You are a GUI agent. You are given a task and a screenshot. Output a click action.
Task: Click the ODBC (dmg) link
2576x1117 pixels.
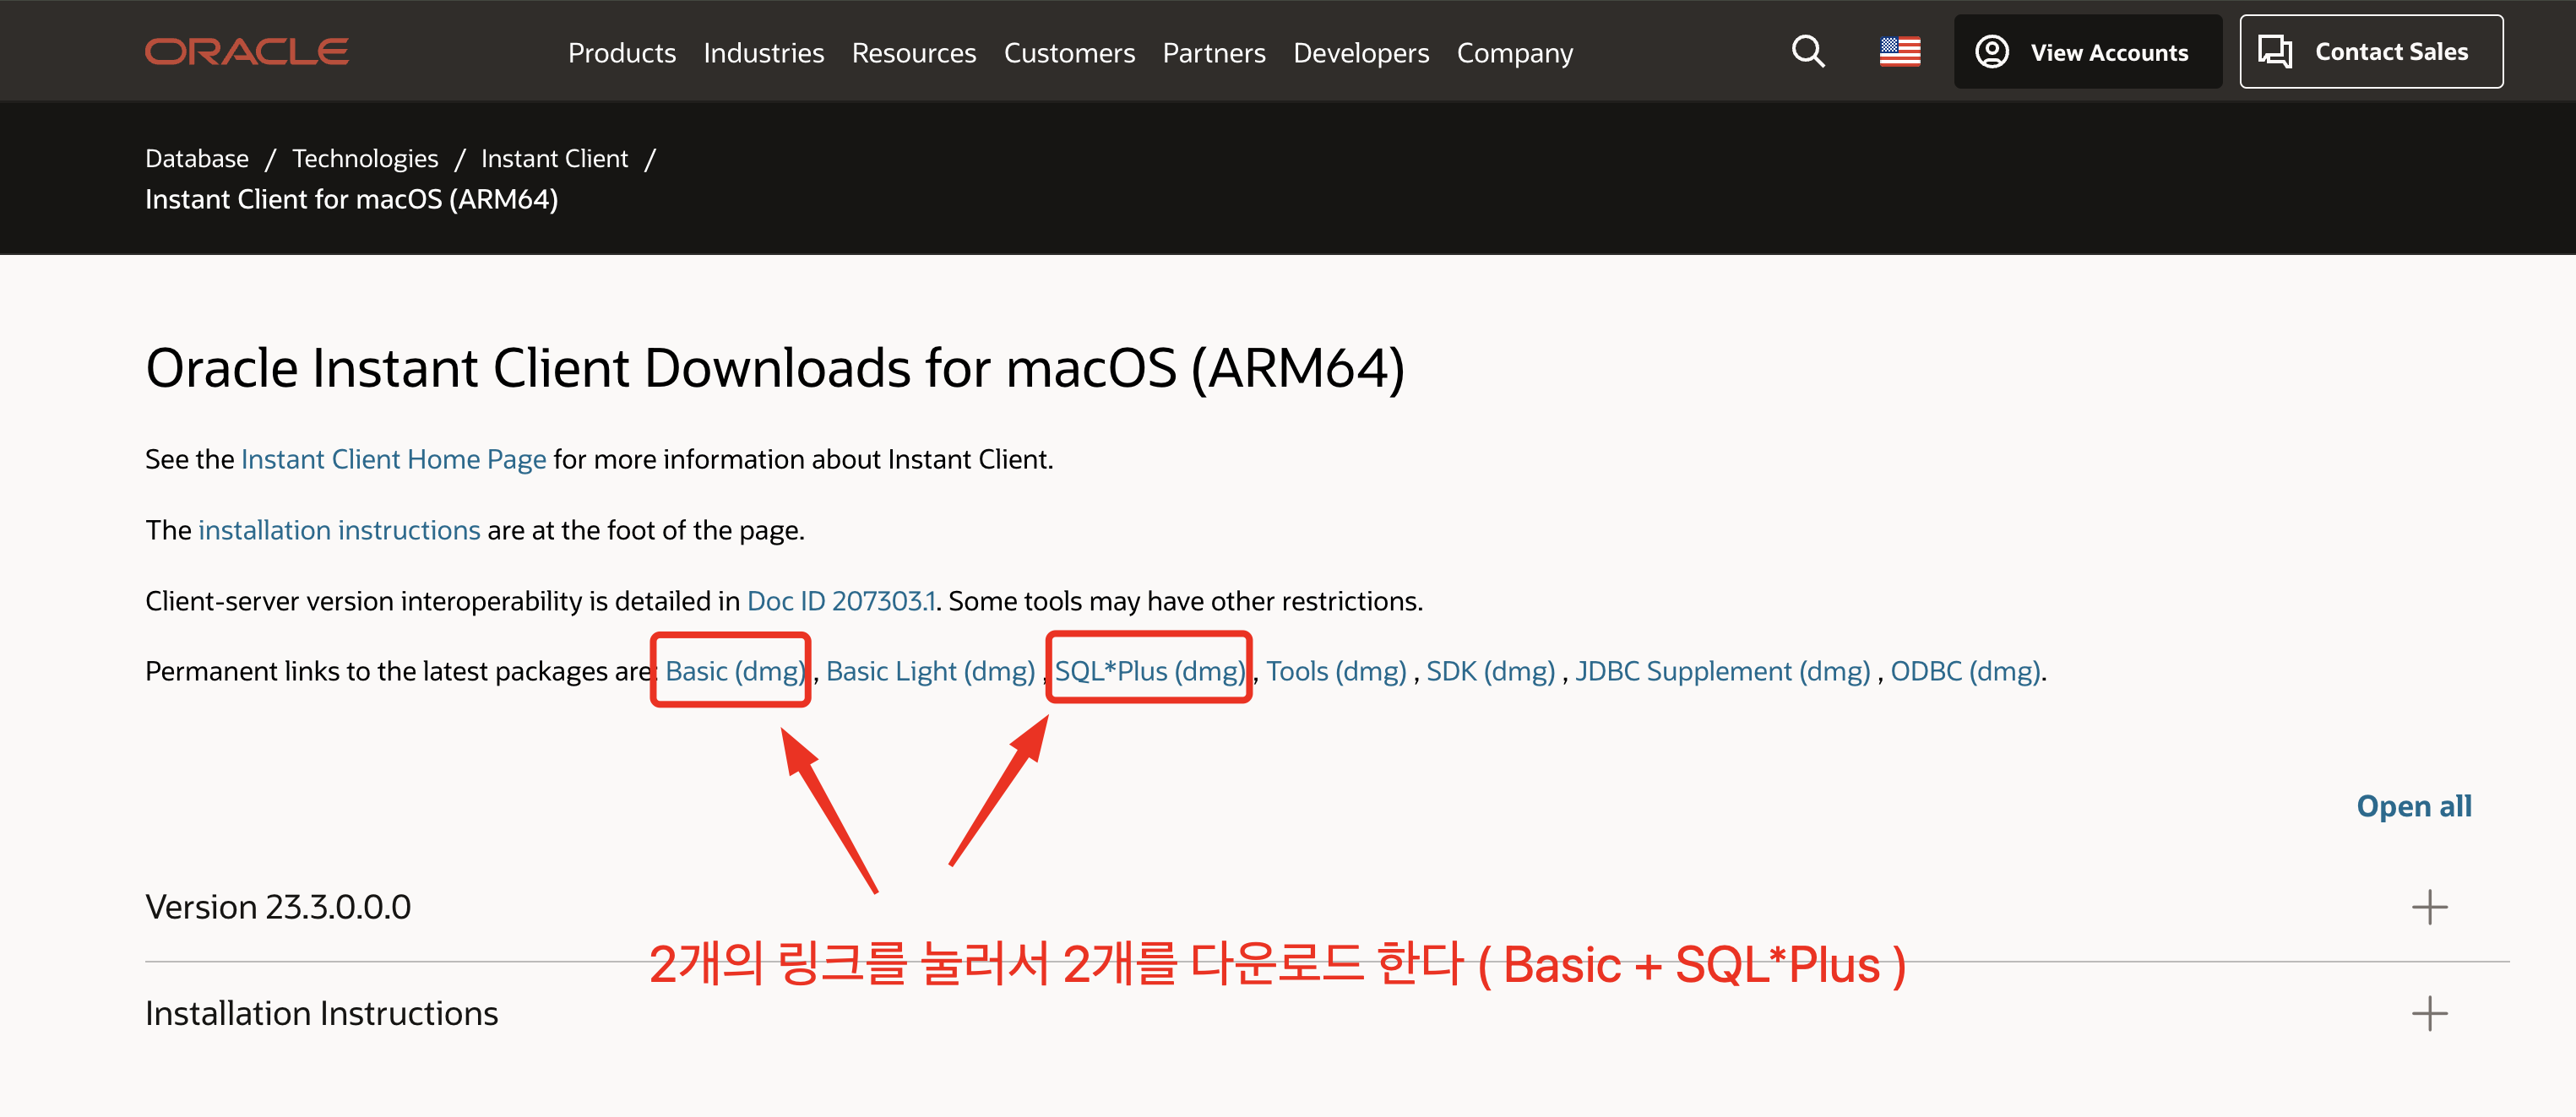coord(1965,671)
